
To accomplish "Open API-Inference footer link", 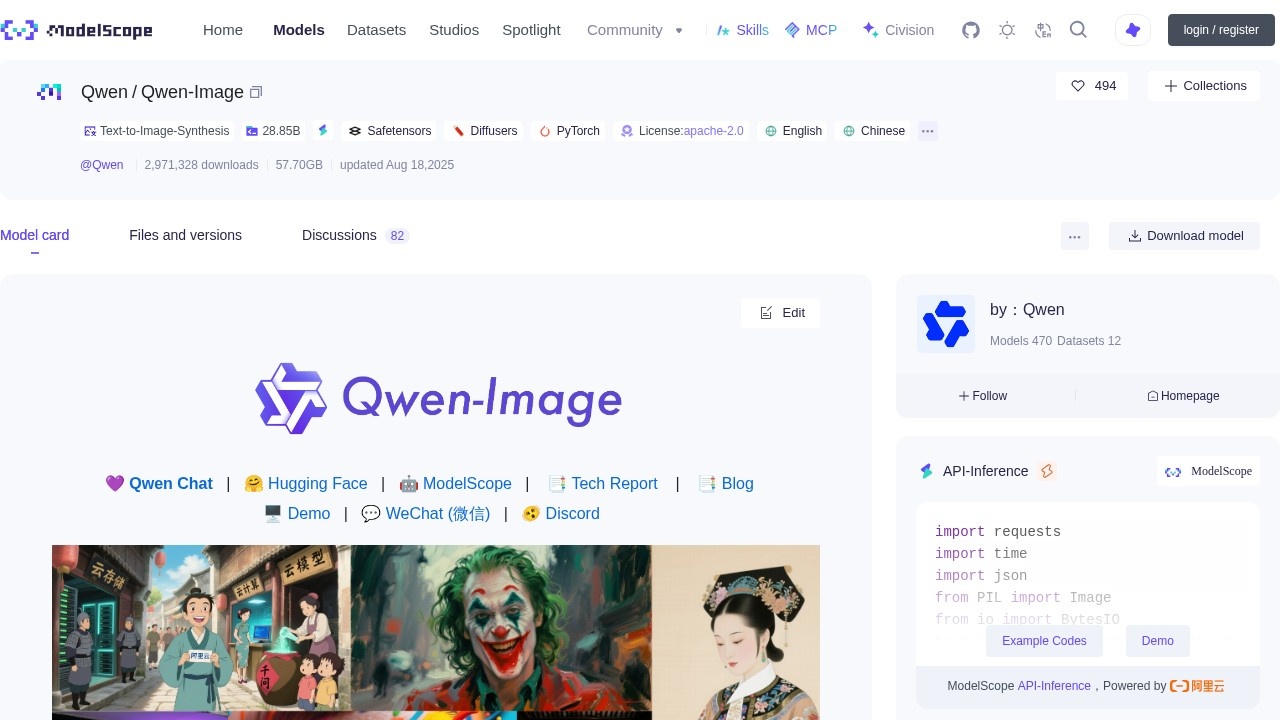I will (1054, 686).
